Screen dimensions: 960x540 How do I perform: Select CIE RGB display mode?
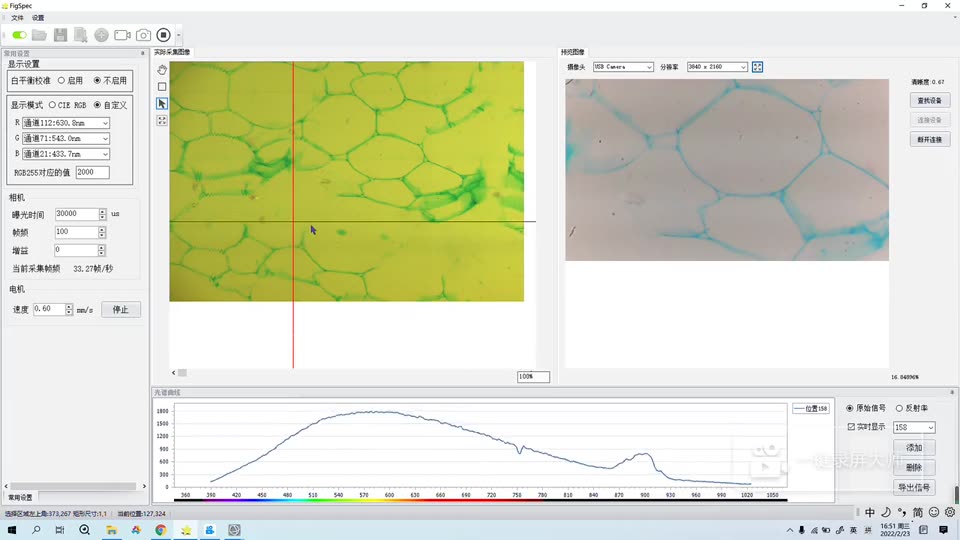53,105
